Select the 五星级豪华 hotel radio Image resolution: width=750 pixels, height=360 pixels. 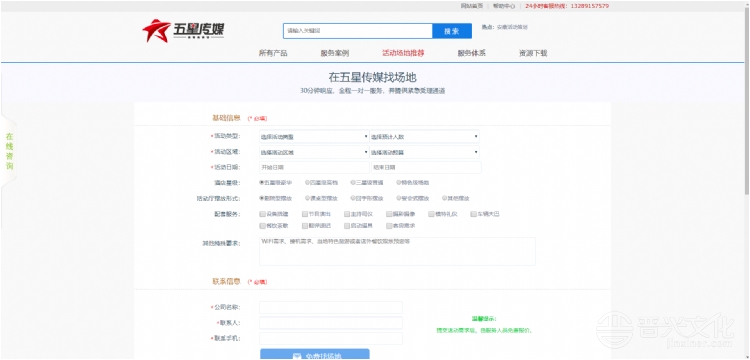pos(262,182)
